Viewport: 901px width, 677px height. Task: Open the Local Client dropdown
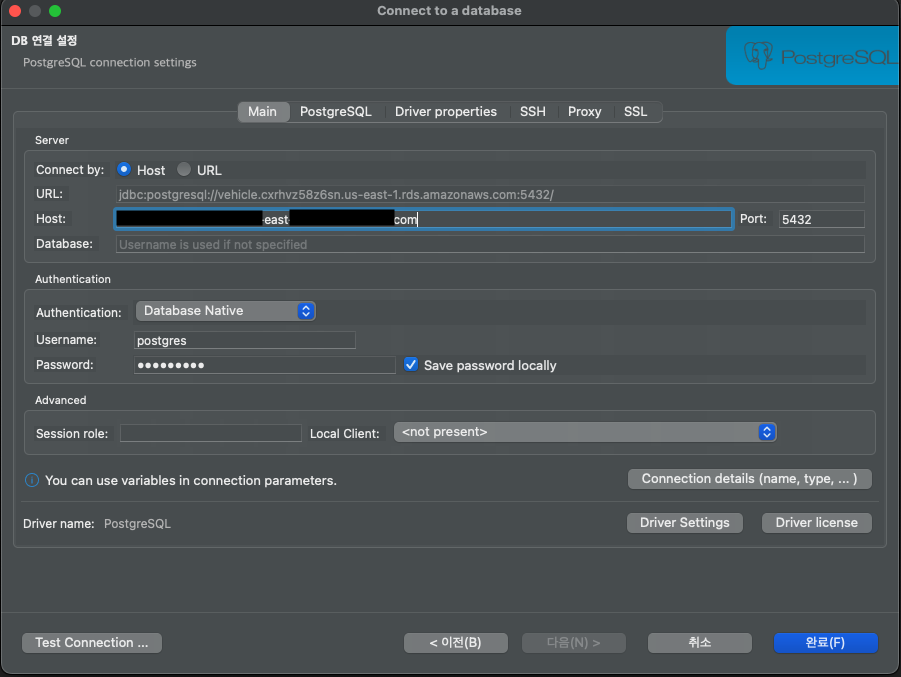pos(585,432)
